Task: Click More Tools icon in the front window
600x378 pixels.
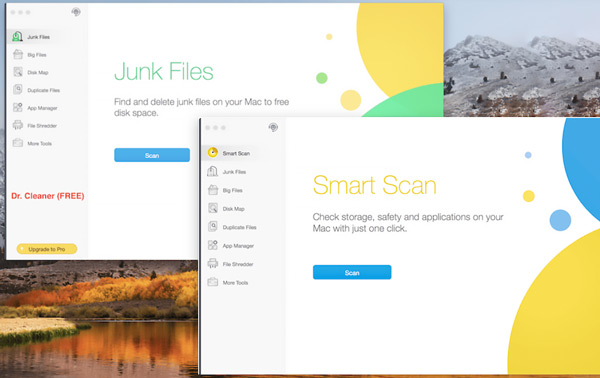Action: point(213,282)
